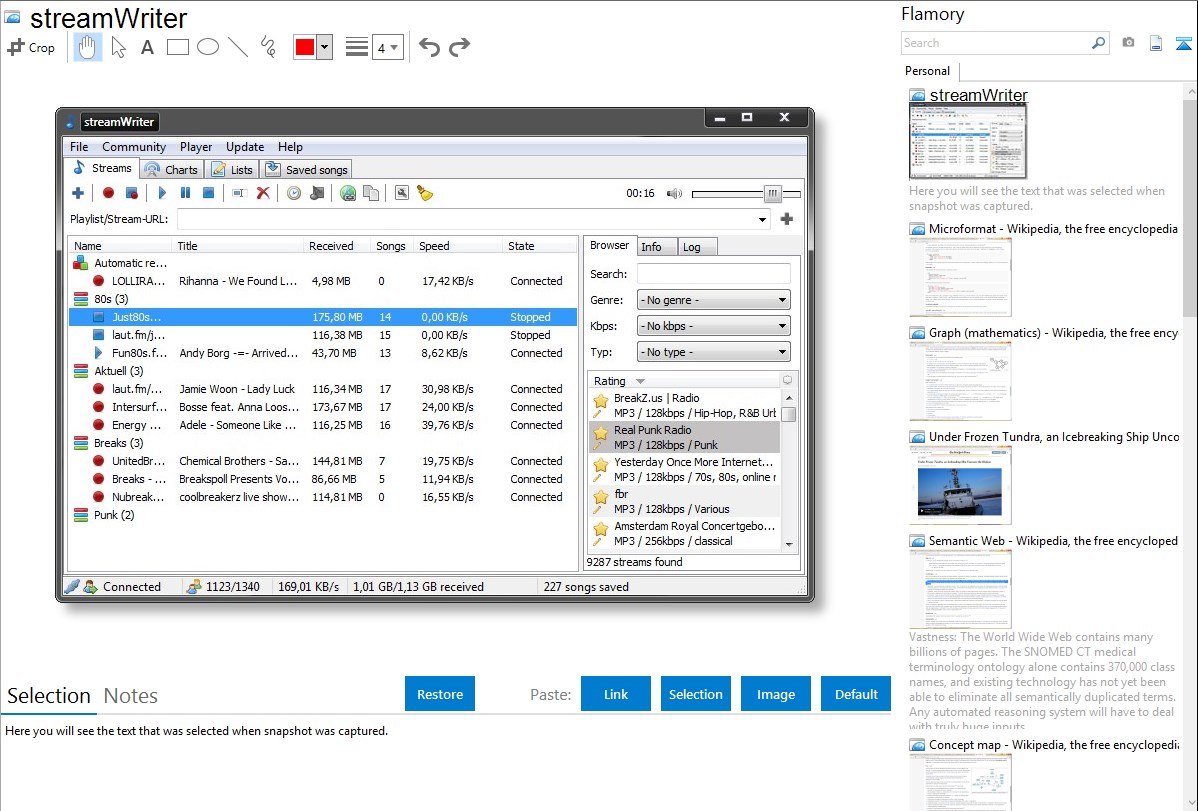
Task: Select the rectangle drawing tool
Action: point(177,47)
